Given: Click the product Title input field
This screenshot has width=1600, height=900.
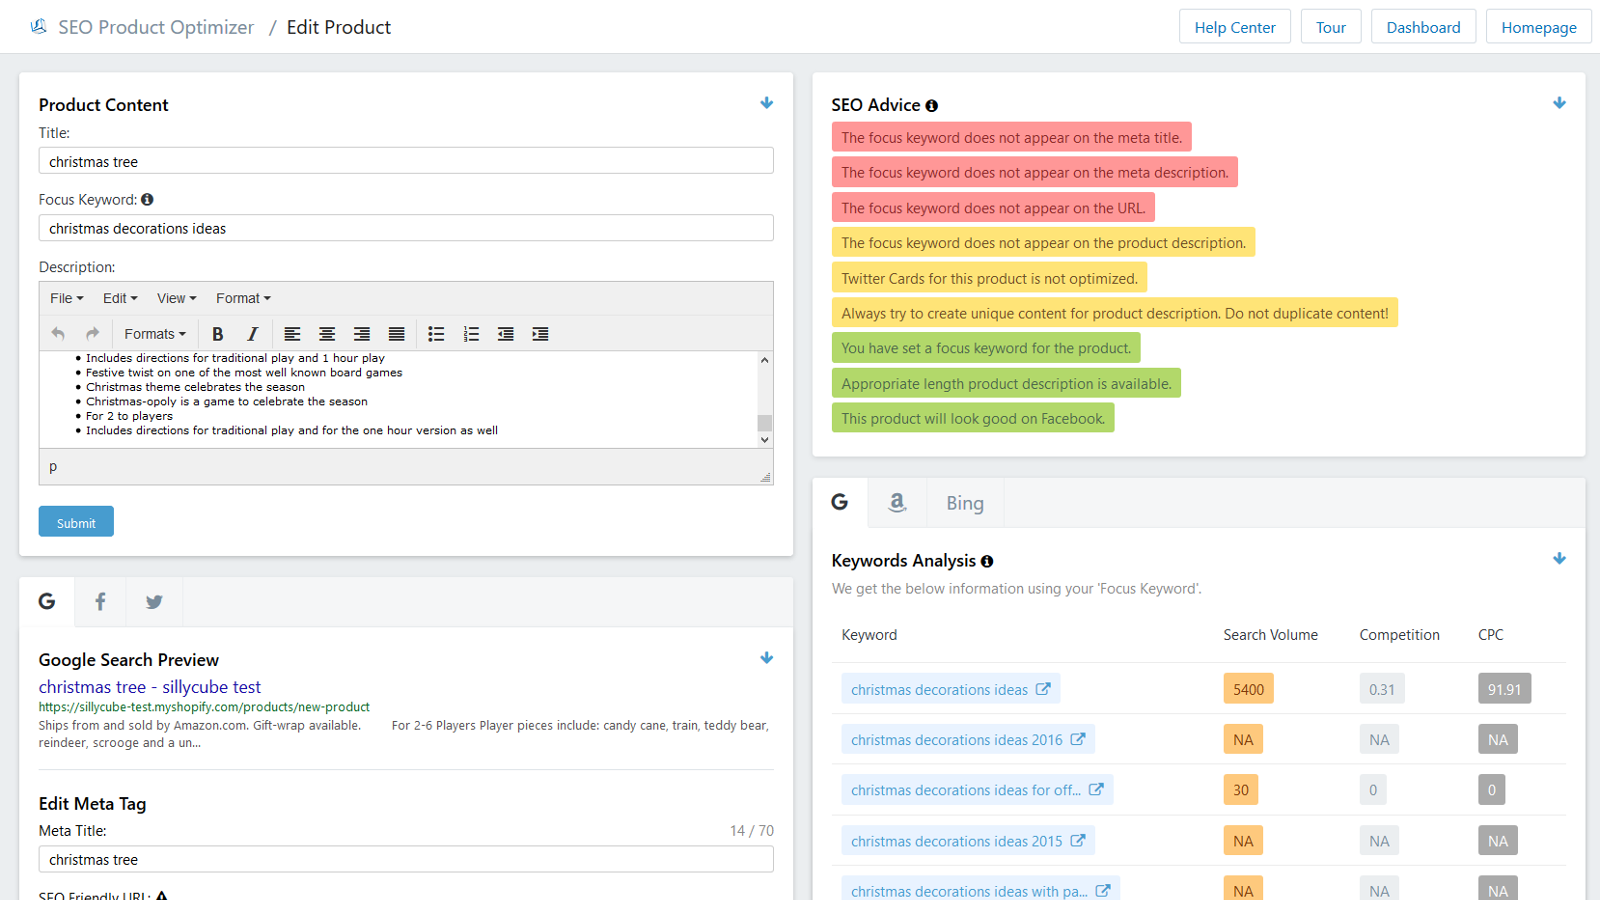Looking at the screenshot, I should (406, 161).
